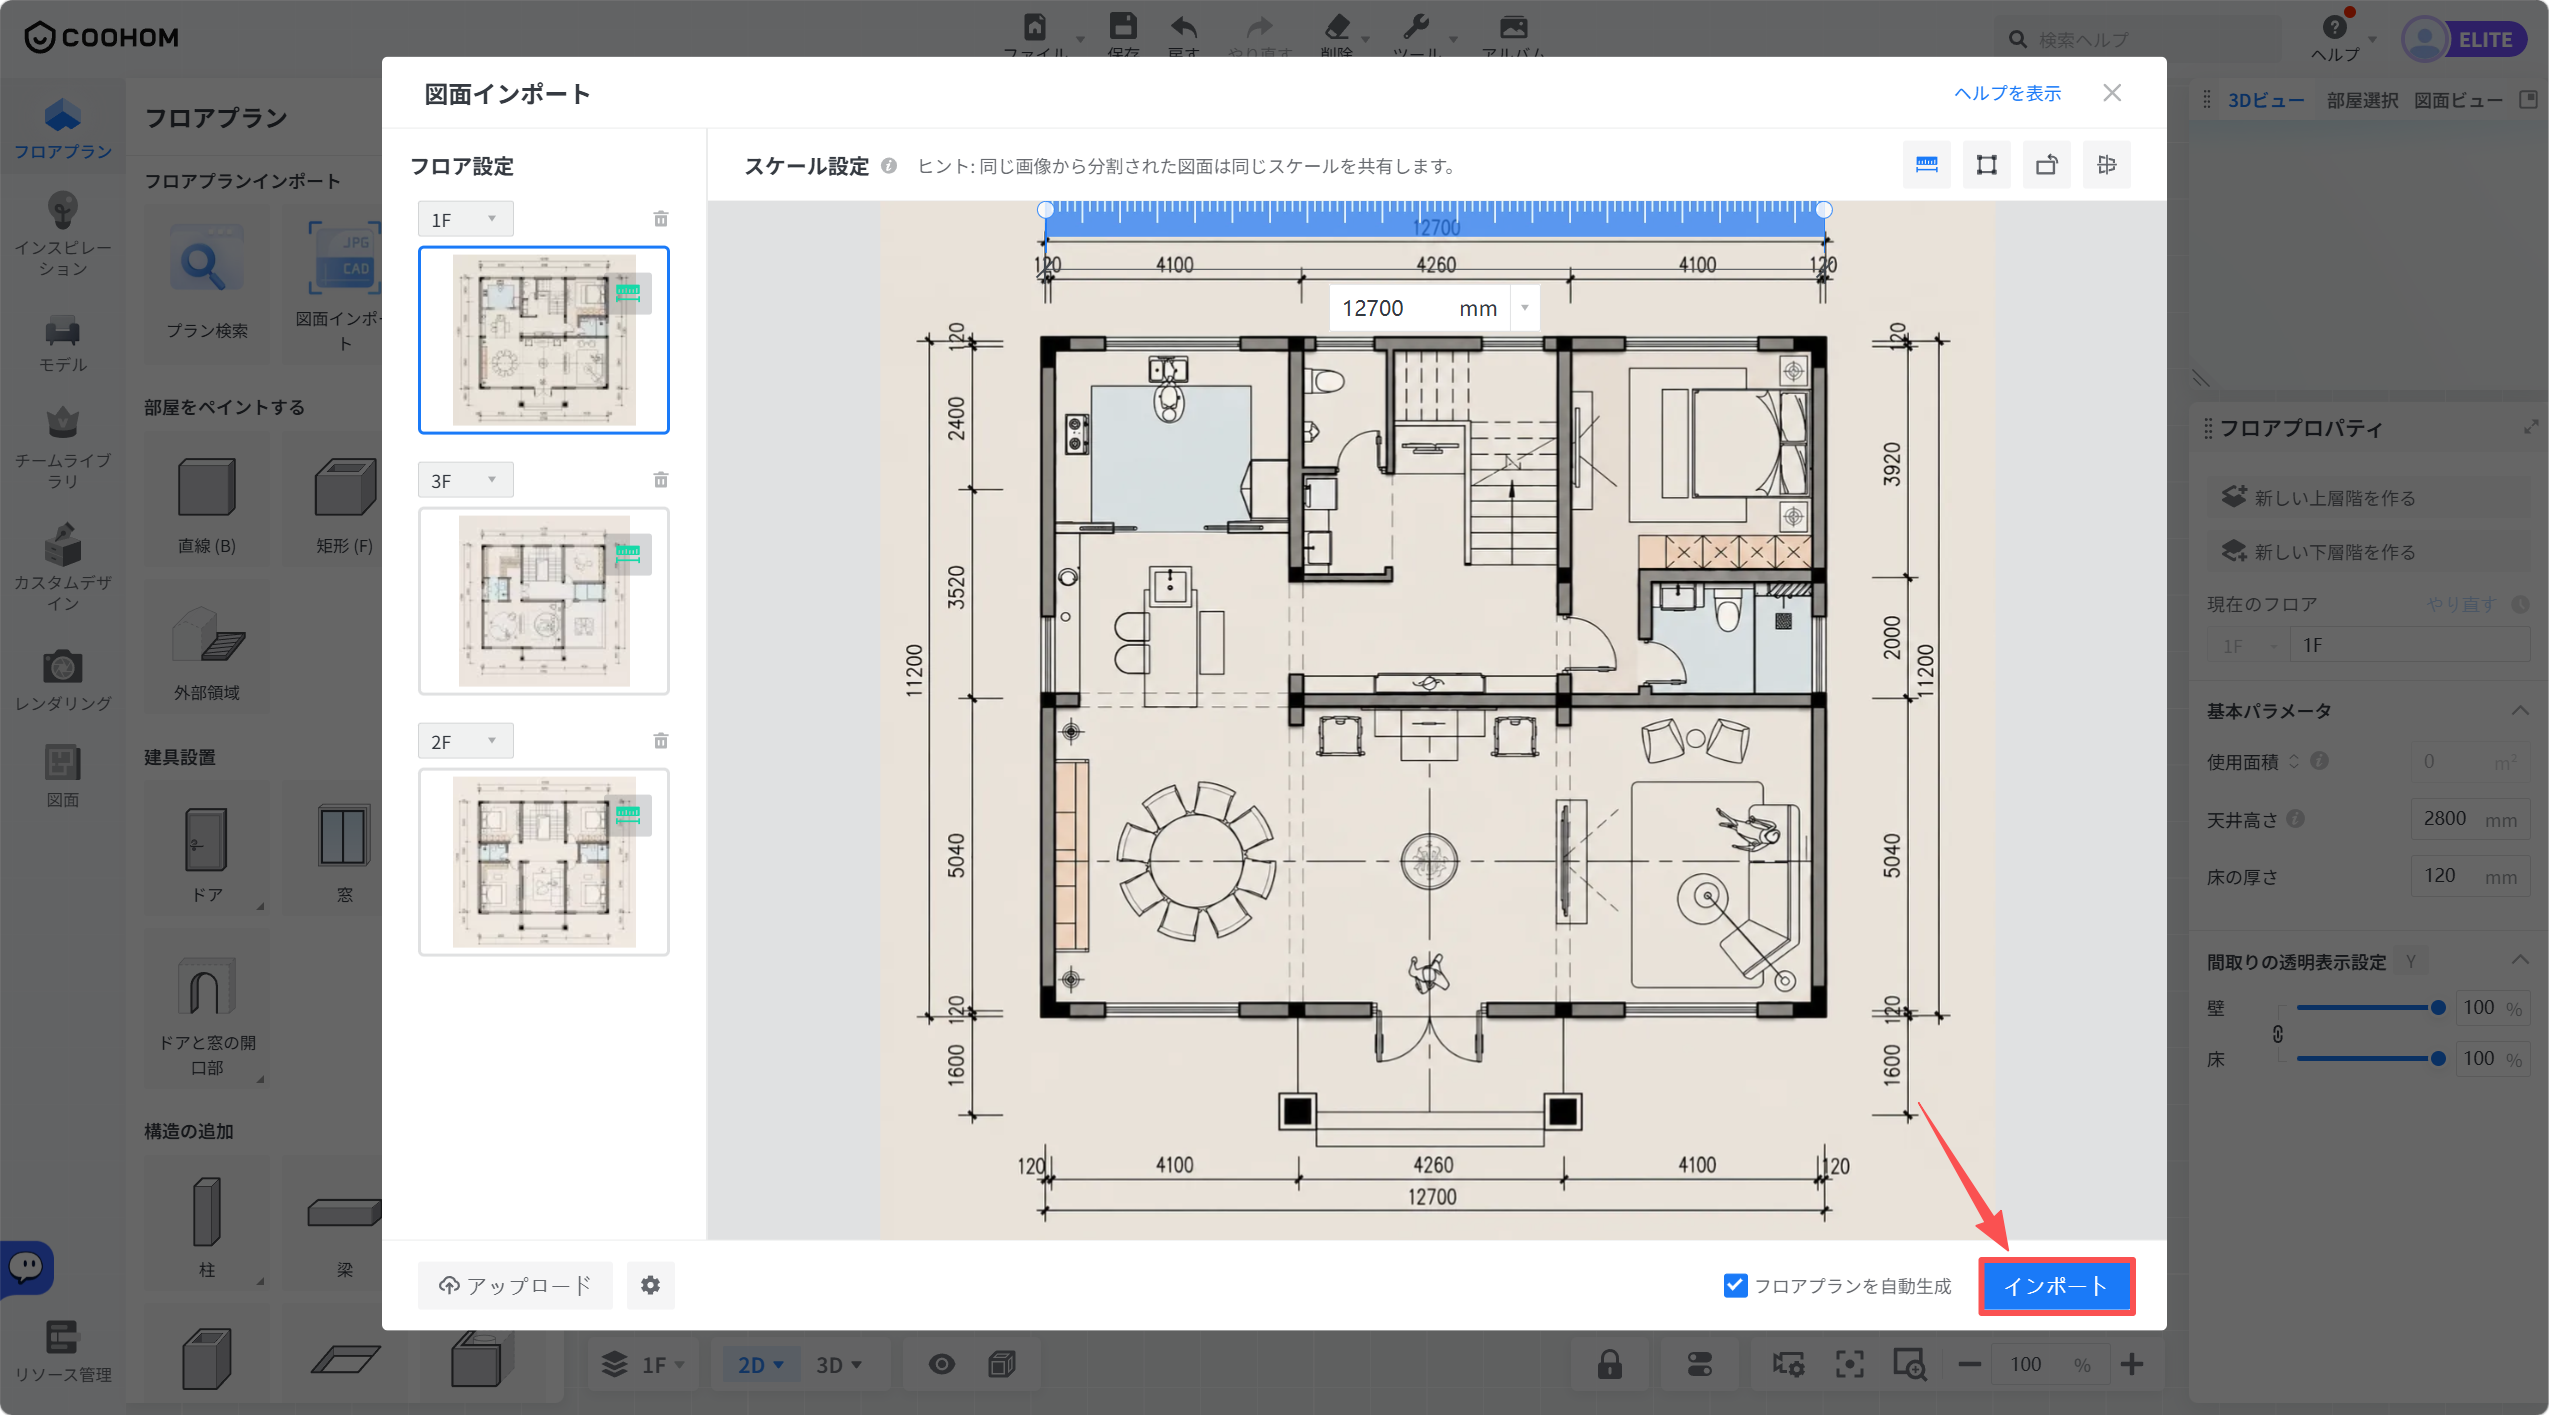Click the undo arrow in top toolbar
The width and height of the screenshot is (2549, 1415).
coord(1183,27)
